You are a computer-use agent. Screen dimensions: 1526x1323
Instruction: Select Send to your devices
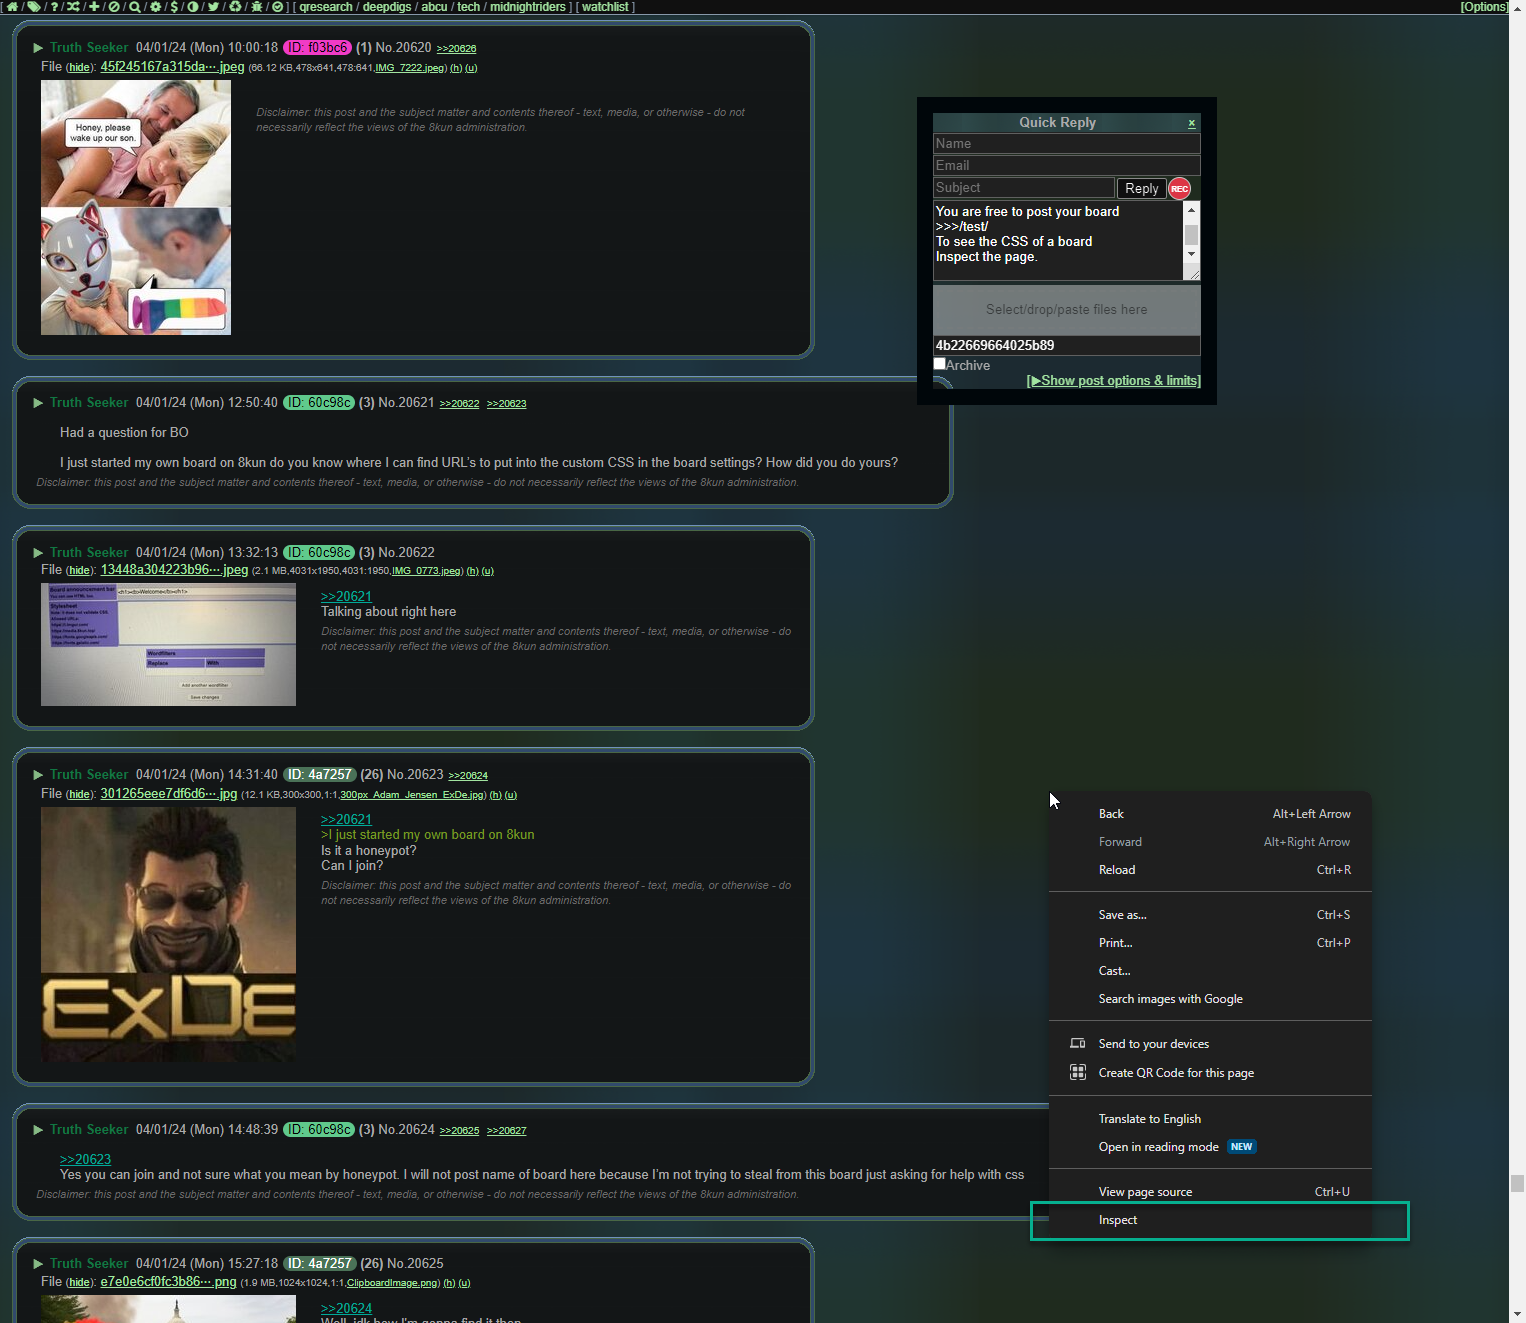(x=1210, y=1044)
